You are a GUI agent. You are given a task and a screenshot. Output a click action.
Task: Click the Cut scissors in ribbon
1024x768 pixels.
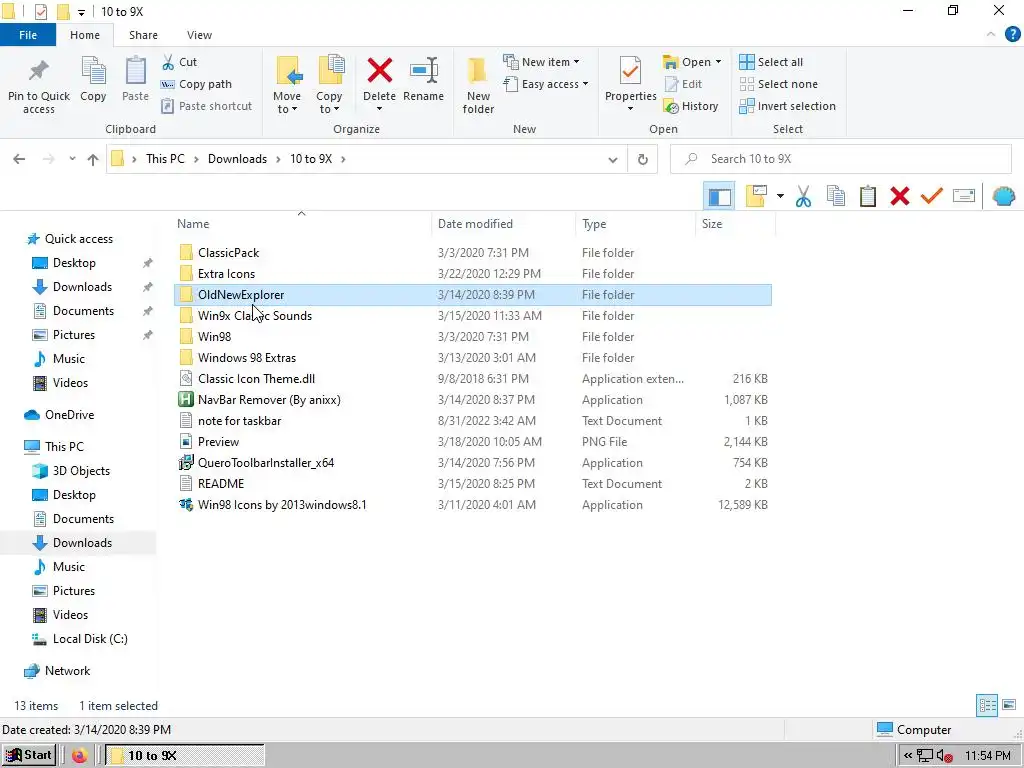(x=168, y=62)
